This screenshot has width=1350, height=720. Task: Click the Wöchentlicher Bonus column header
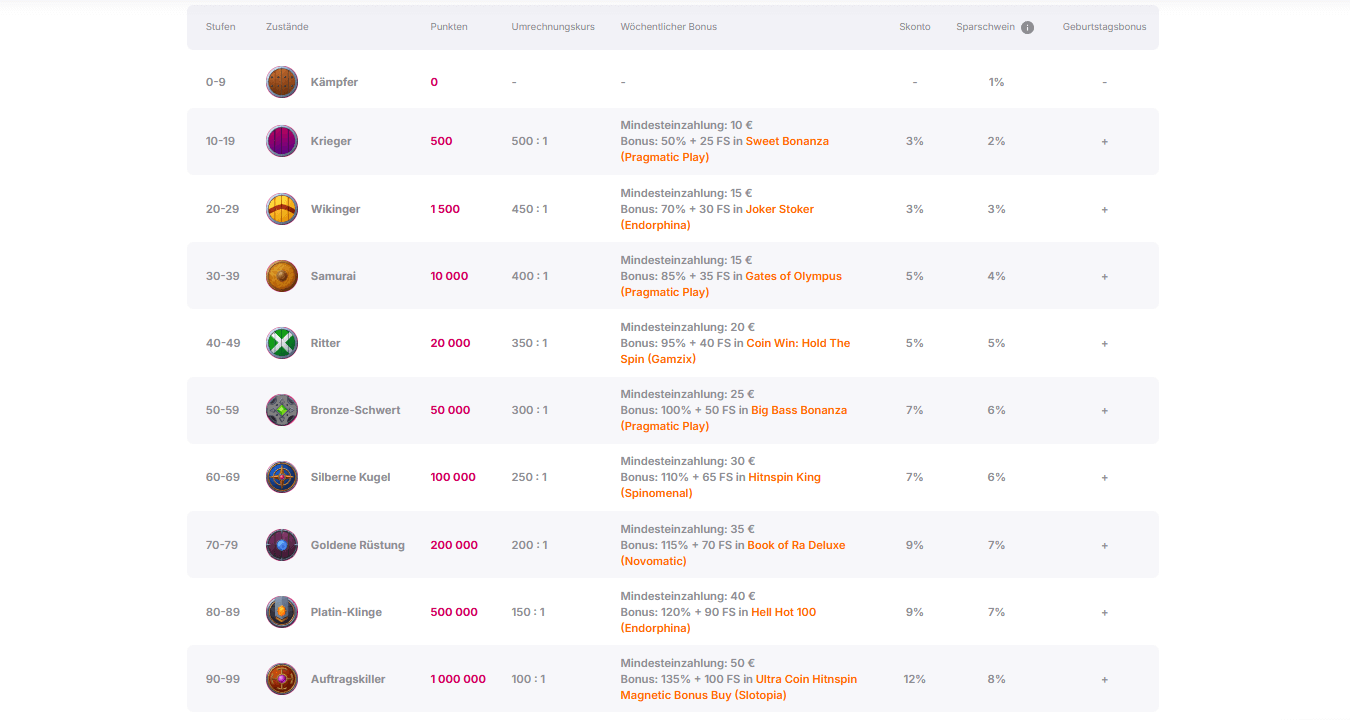668,27
